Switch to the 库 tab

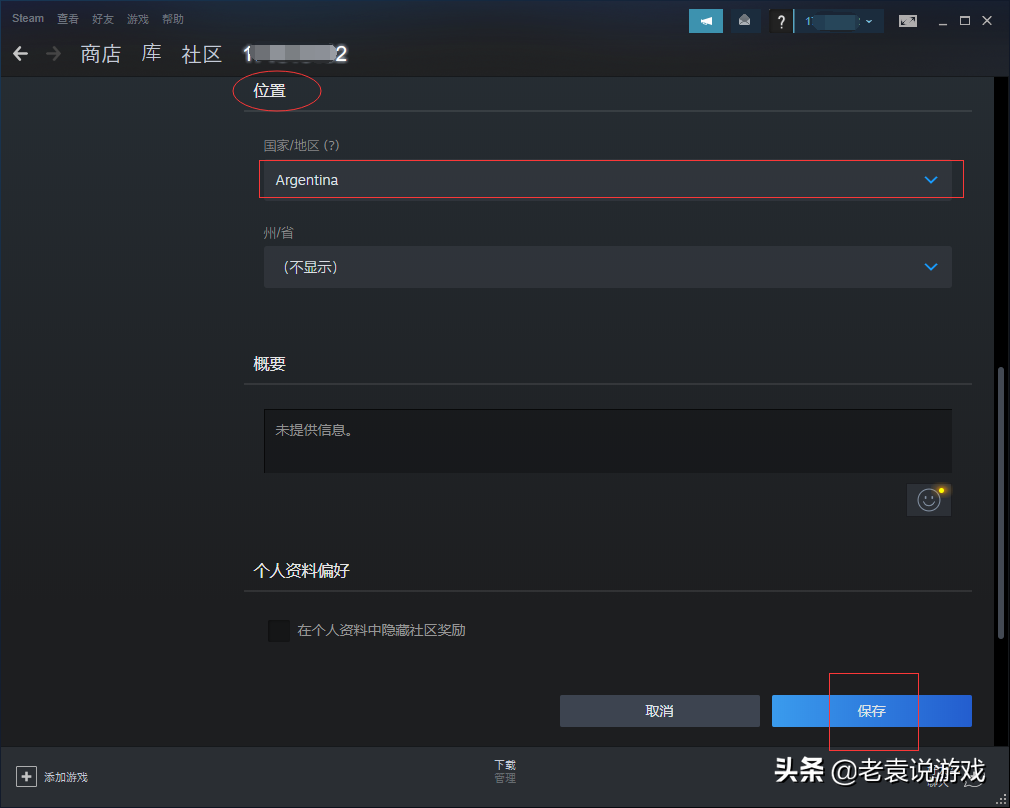(x=150, y=54)
